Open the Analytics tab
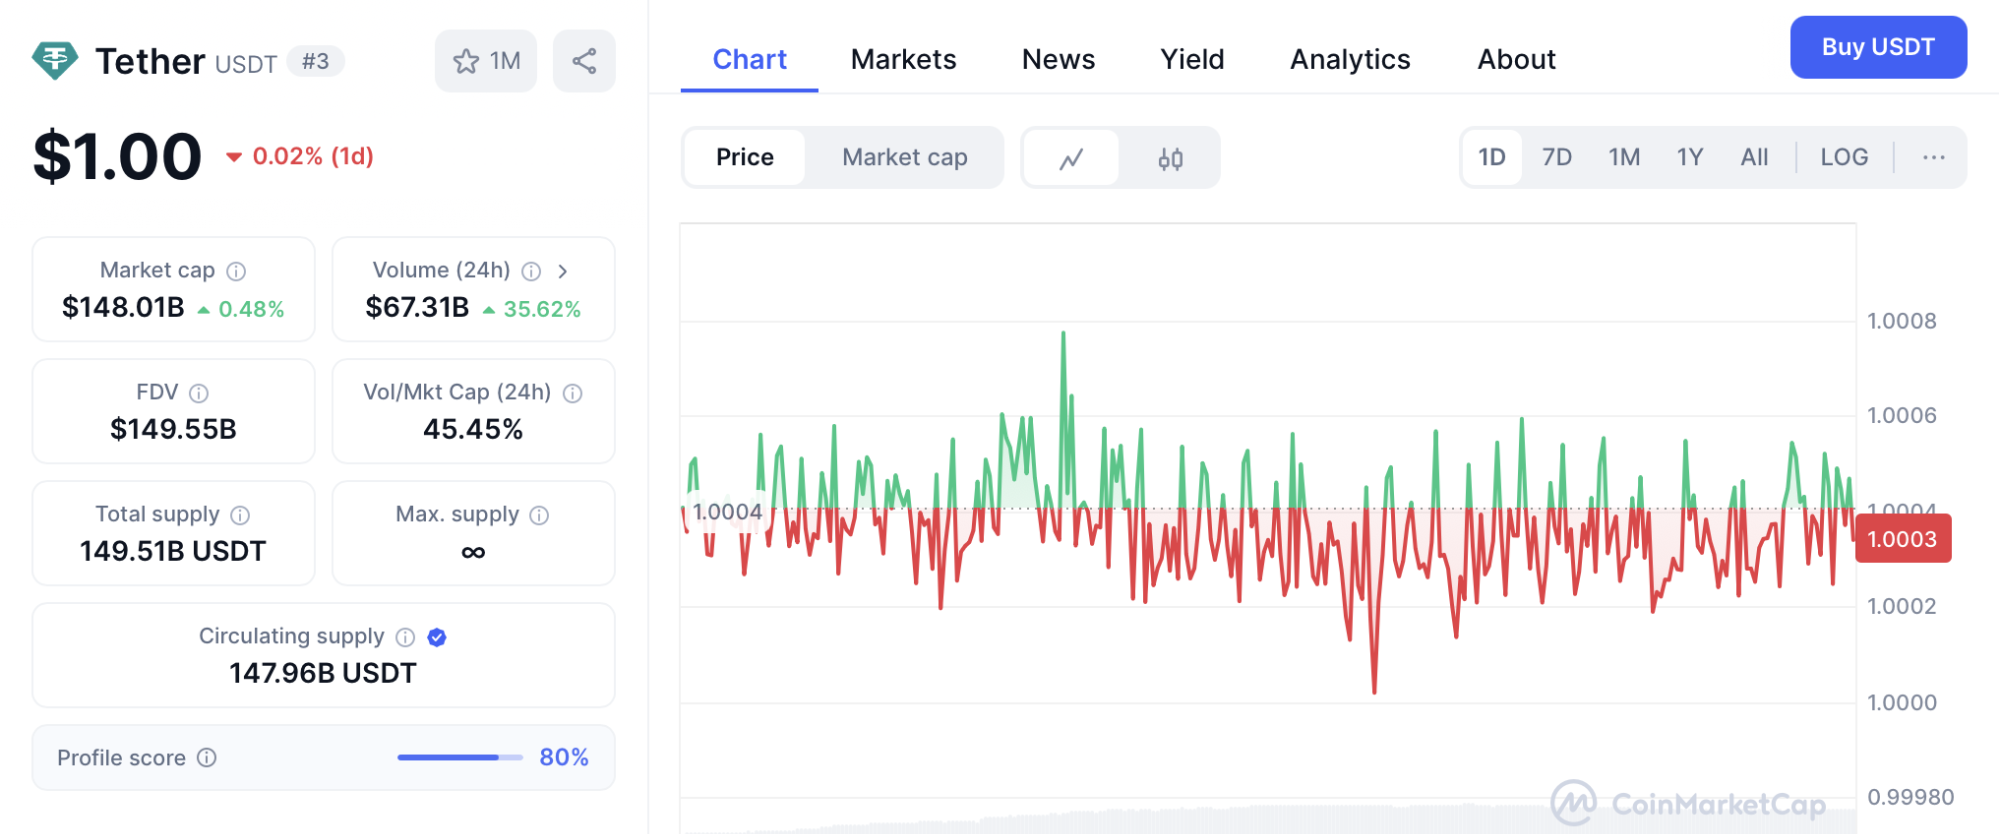Screen dimensions: 1999x835 (1349, 59)
